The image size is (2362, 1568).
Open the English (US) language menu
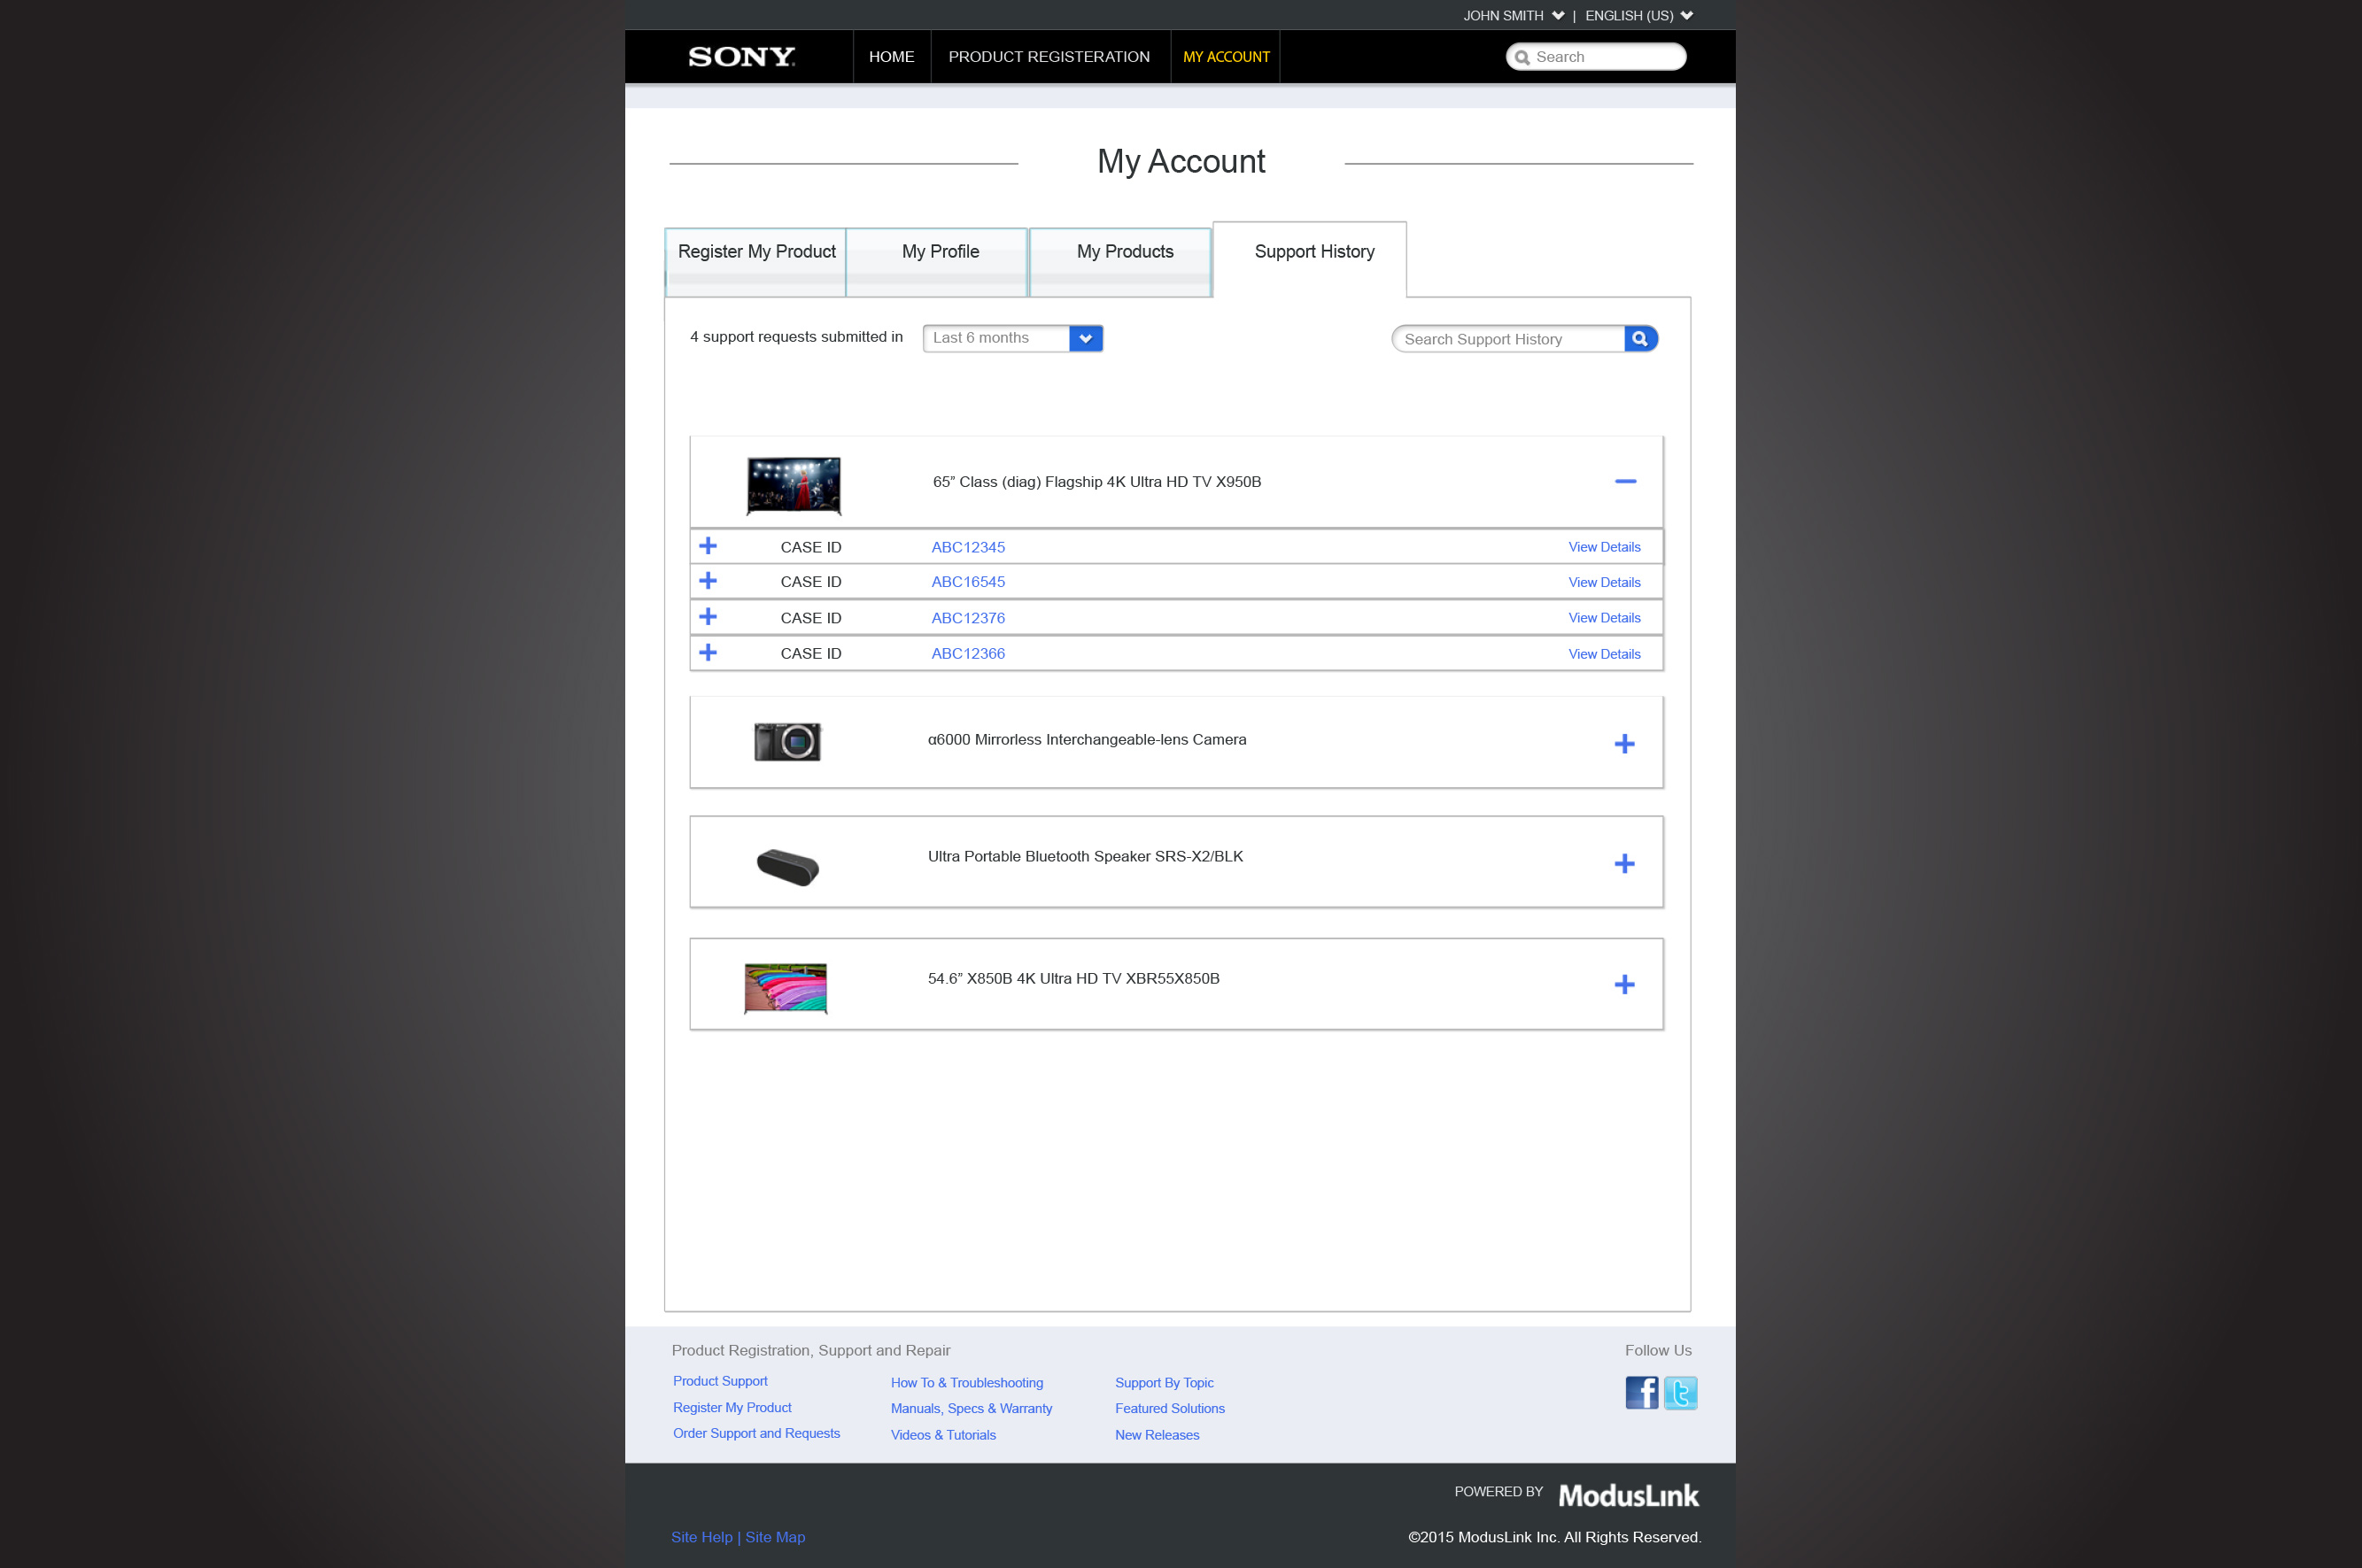pyautogui.click(x=1638, y=16)
